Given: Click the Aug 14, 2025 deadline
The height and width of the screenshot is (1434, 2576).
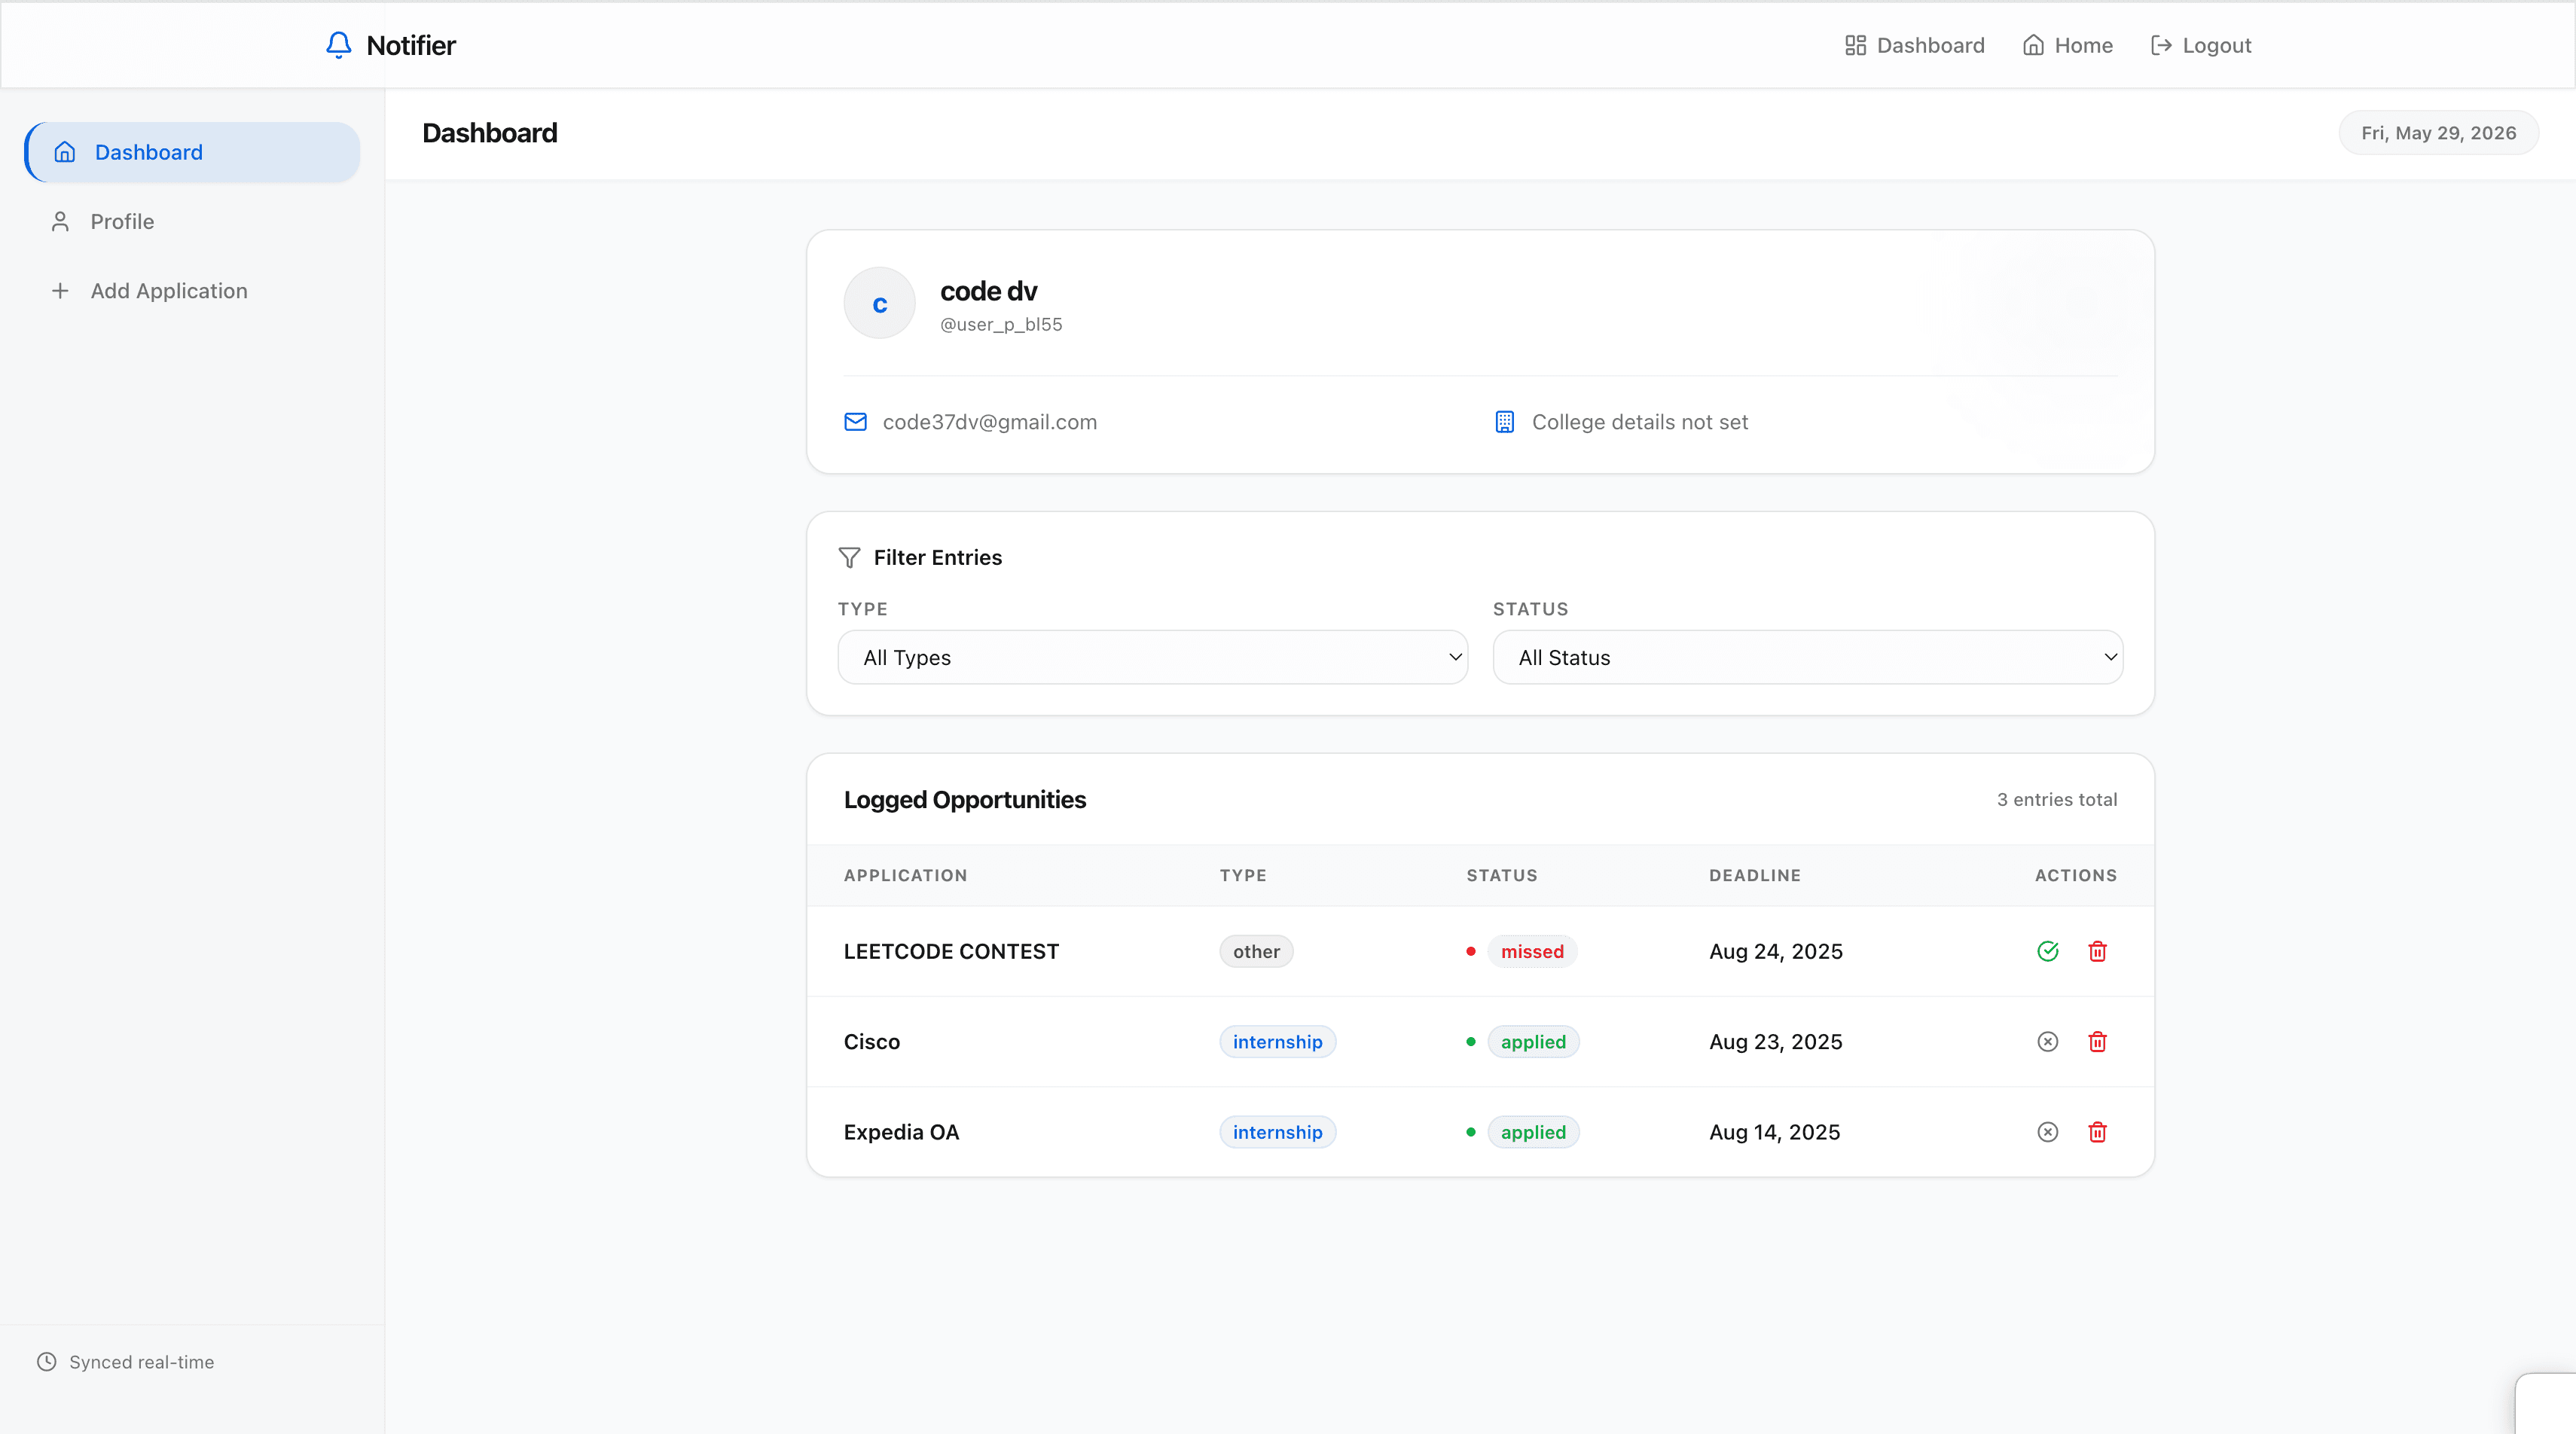Looking at the screenshot, I should [1775, 1132].
